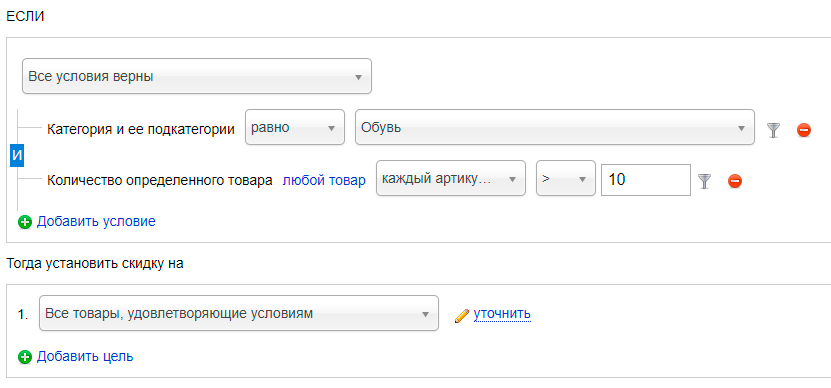Screen dimensions: 831x388
Task: Click the Добавить условие link
Action: pyautogui.click(x=96, y=222)
